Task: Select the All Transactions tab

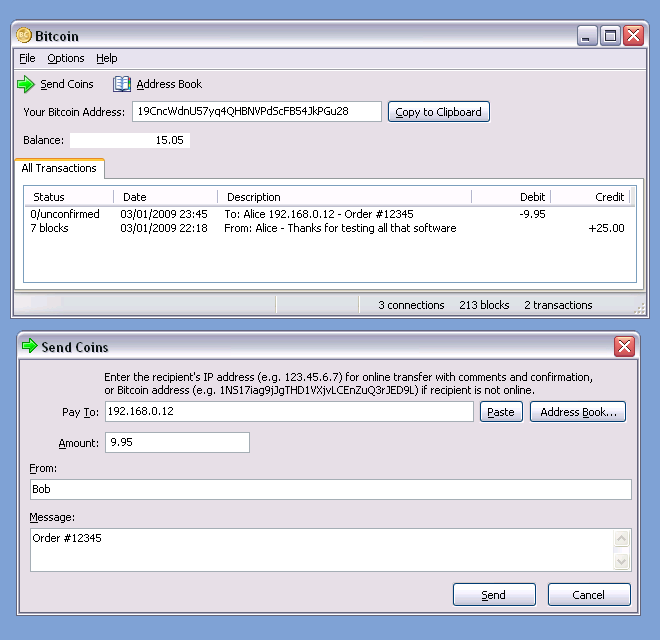Action: coord(59,168)
